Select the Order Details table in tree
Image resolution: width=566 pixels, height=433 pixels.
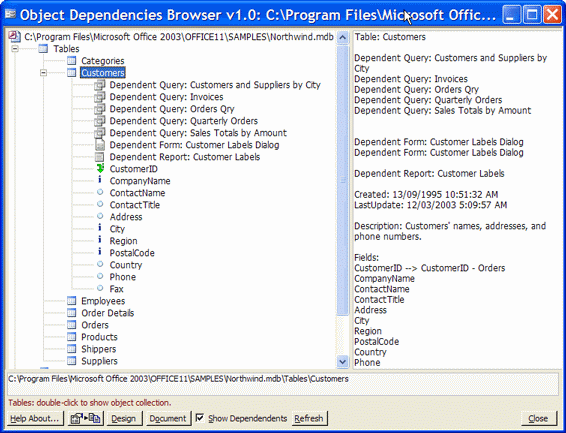(108, 312)
